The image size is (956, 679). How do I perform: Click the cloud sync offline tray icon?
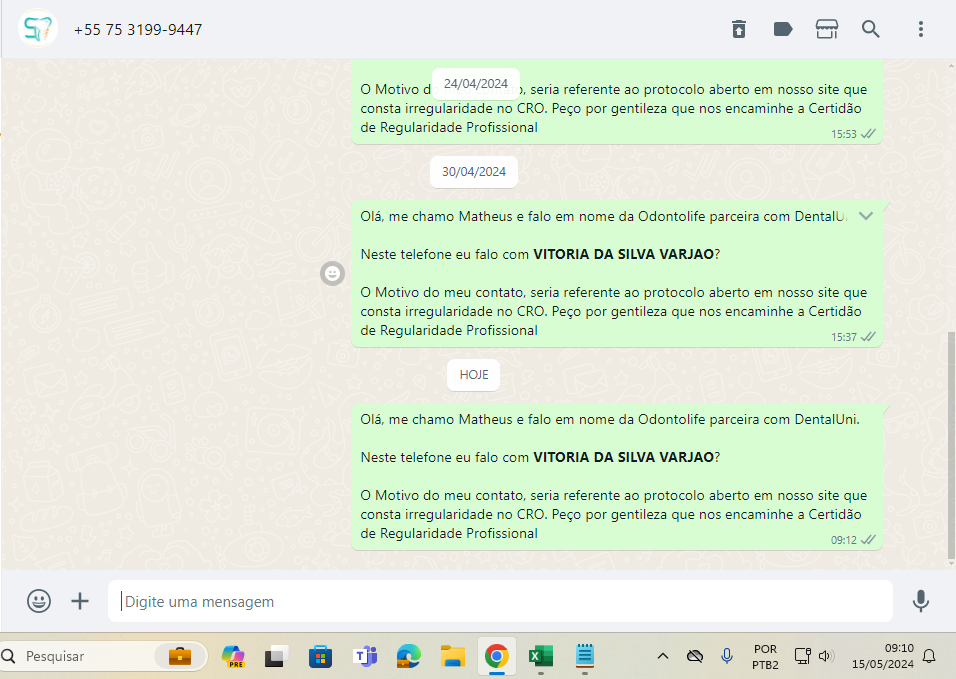tap(694, 656)
